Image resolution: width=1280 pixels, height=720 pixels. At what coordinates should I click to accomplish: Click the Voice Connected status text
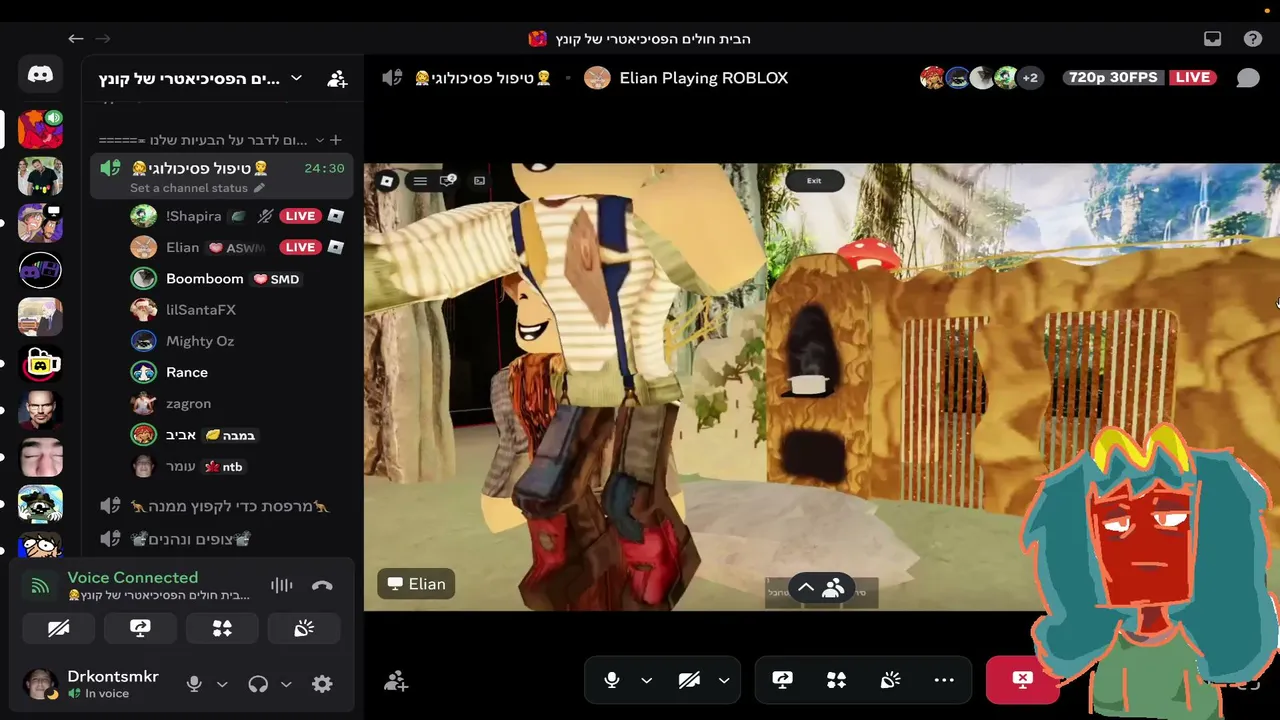pyautogui.click(x=133, y=577)
